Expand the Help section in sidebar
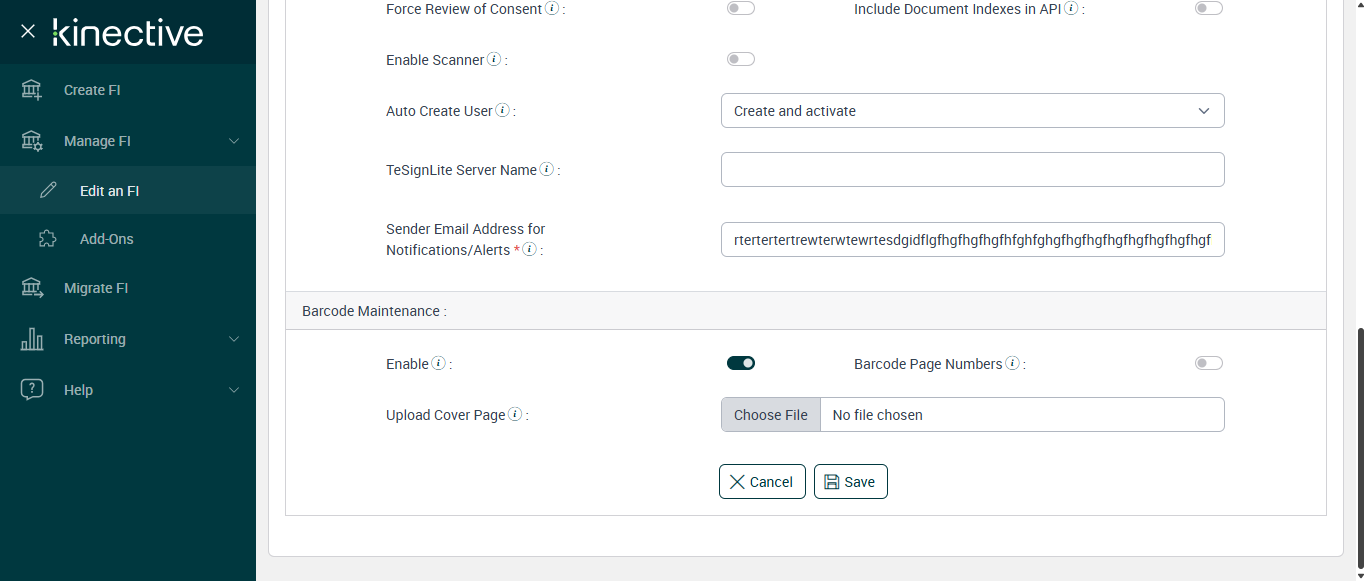The width and height of the screenshot is (1366, 581). click(x=234, y=390)
